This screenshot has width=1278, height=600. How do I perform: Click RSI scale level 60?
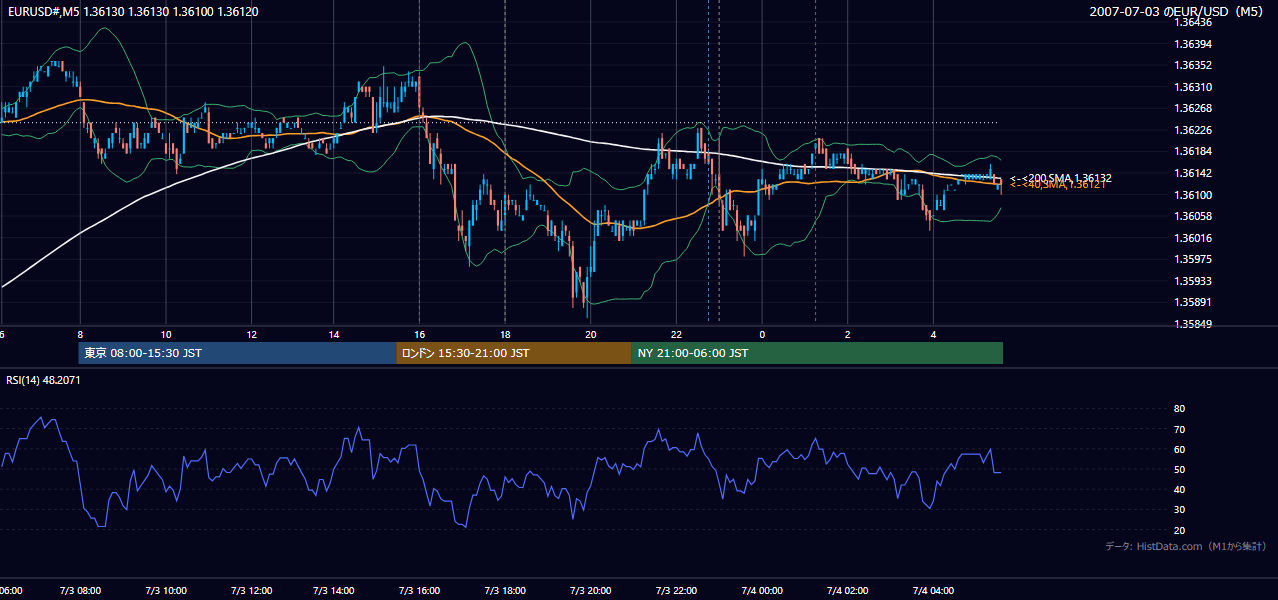[x=1179, y=449]
